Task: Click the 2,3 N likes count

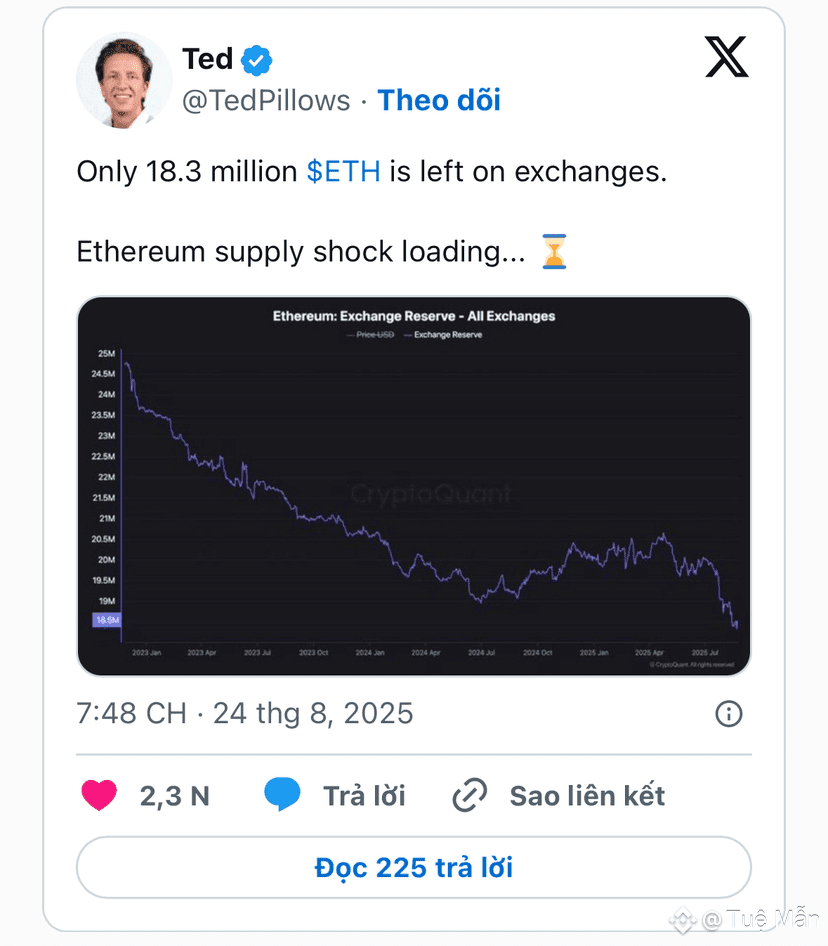Action: pyautogui.click(x=174, y=796)
